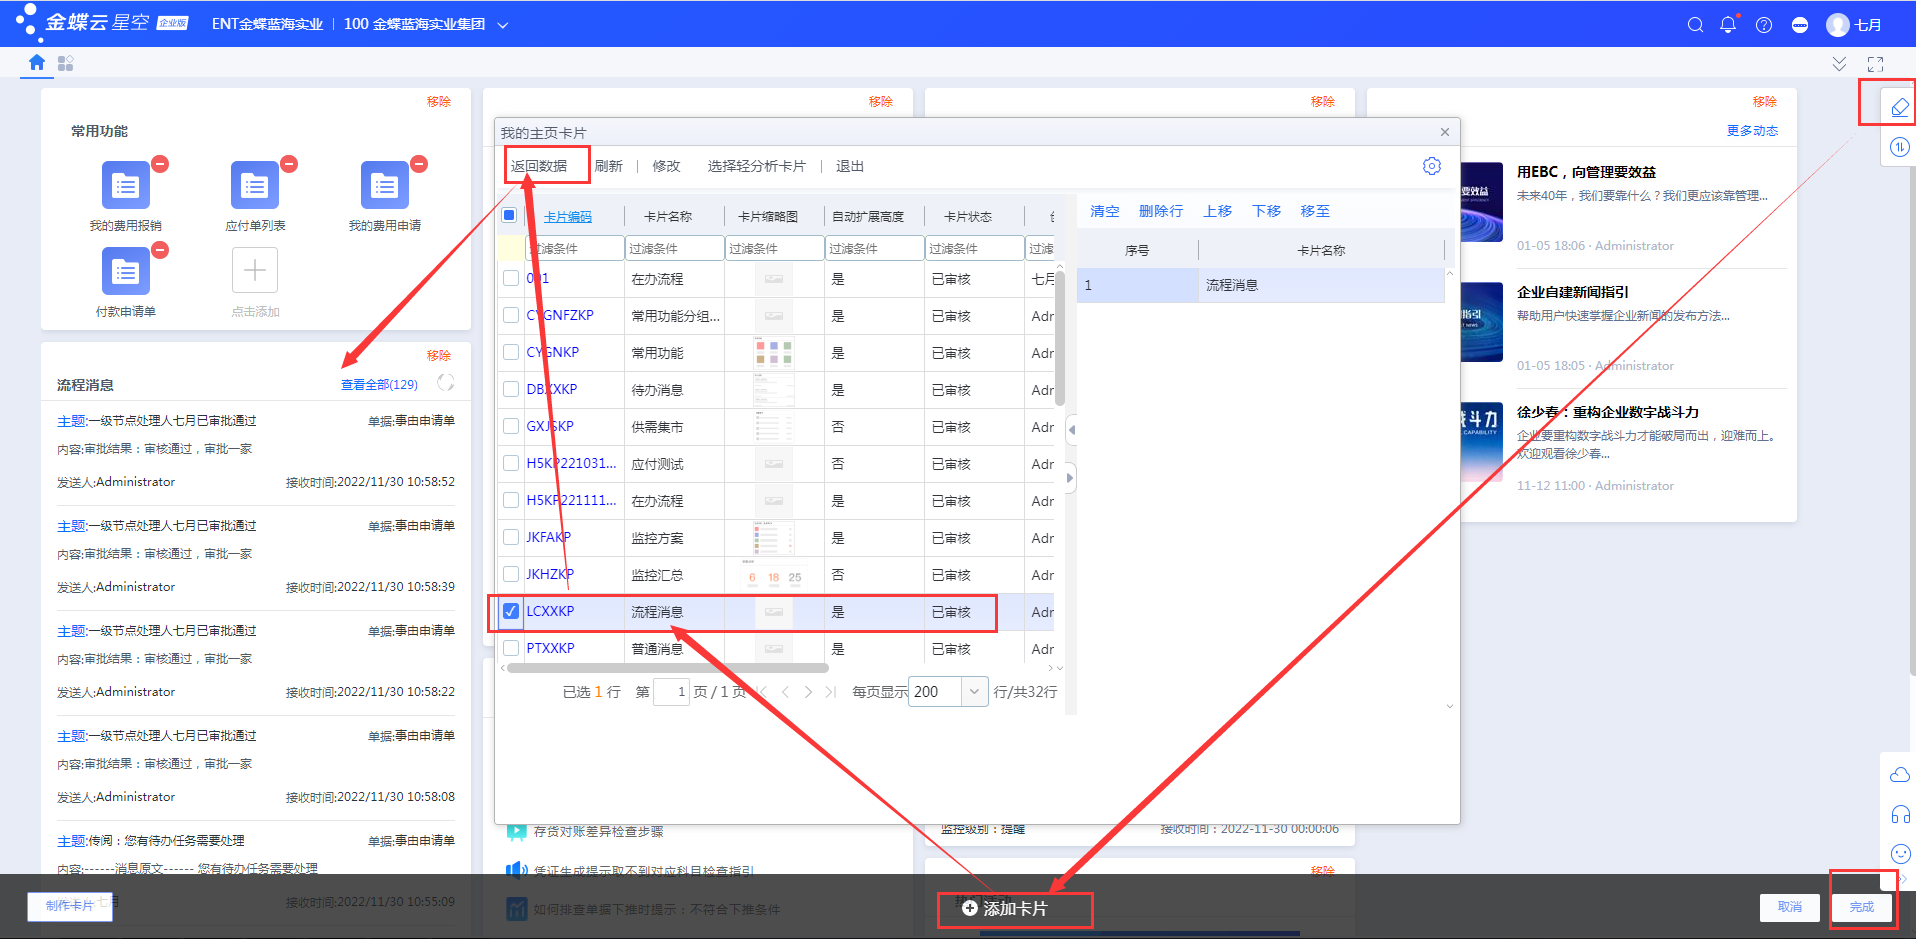Click the headset support icon
This screenshot has width=1916, height=939.
1900,814
